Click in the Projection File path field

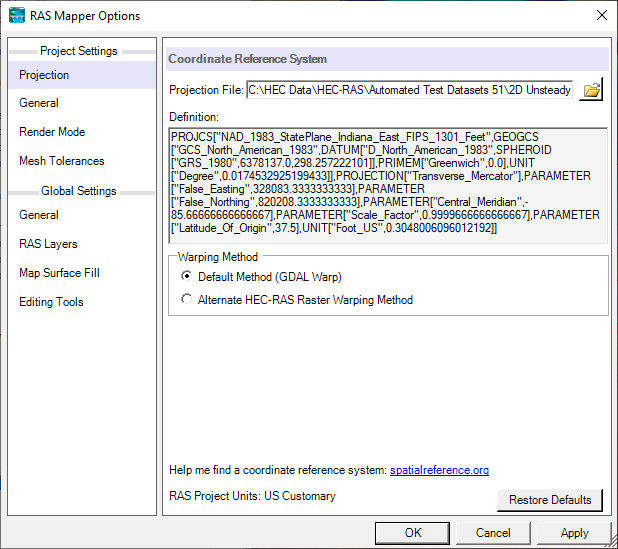pyautogui.click(x=410, y=90)
